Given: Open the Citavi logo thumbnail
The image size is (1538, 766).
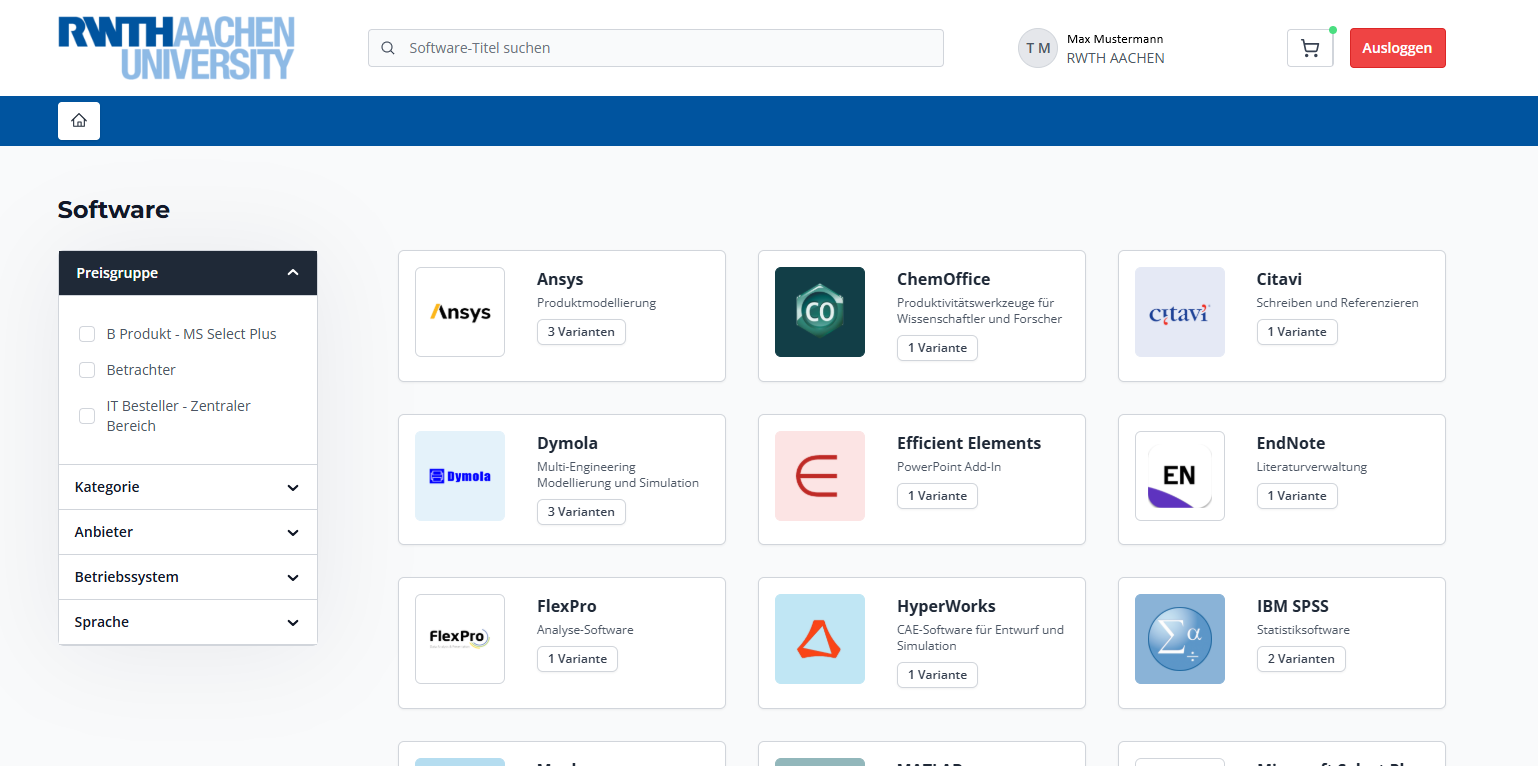Looking at the screenshot, I should click(1180, 312).
